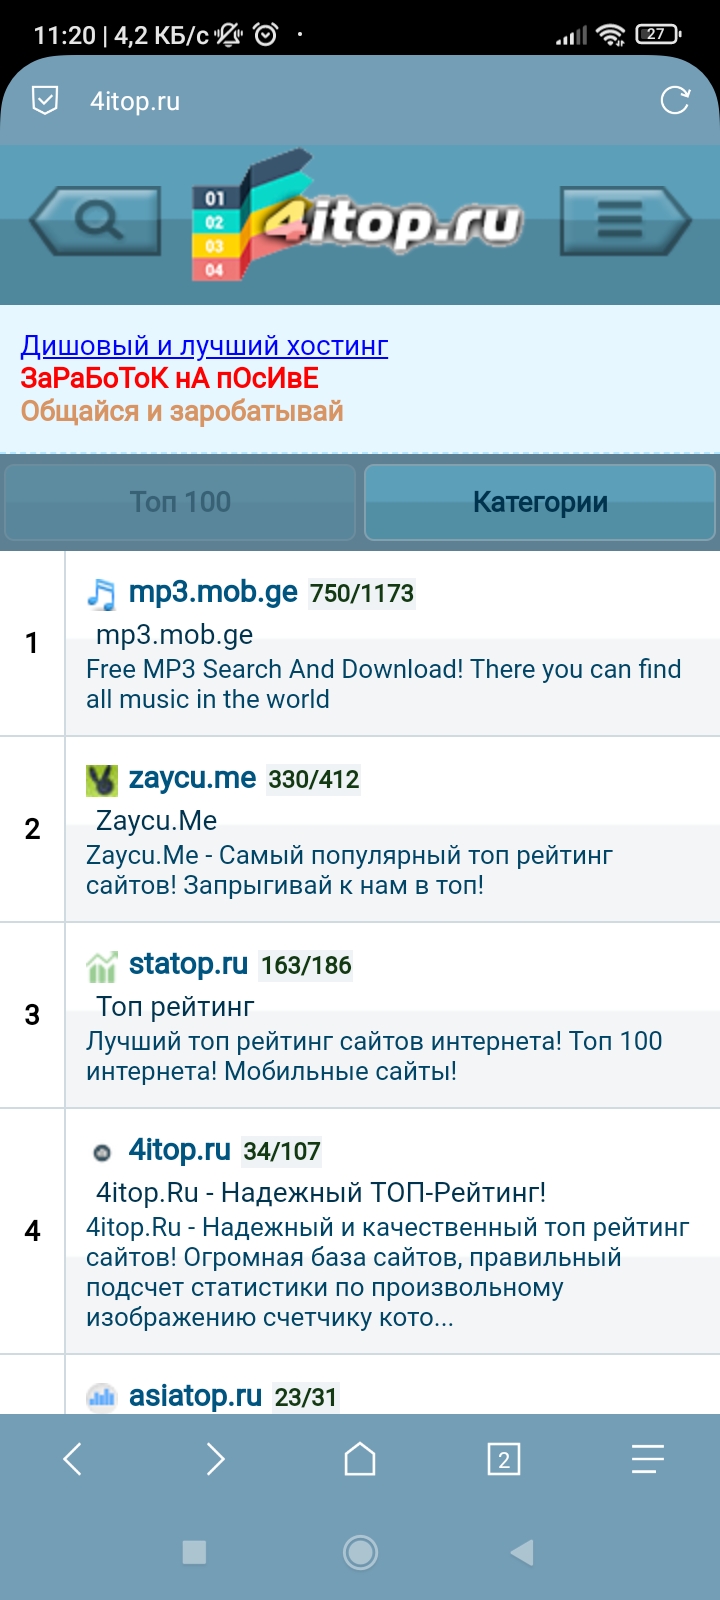Open the browser home page icon
This screenshot has width=720, height=1600.
click(360, 1459)
